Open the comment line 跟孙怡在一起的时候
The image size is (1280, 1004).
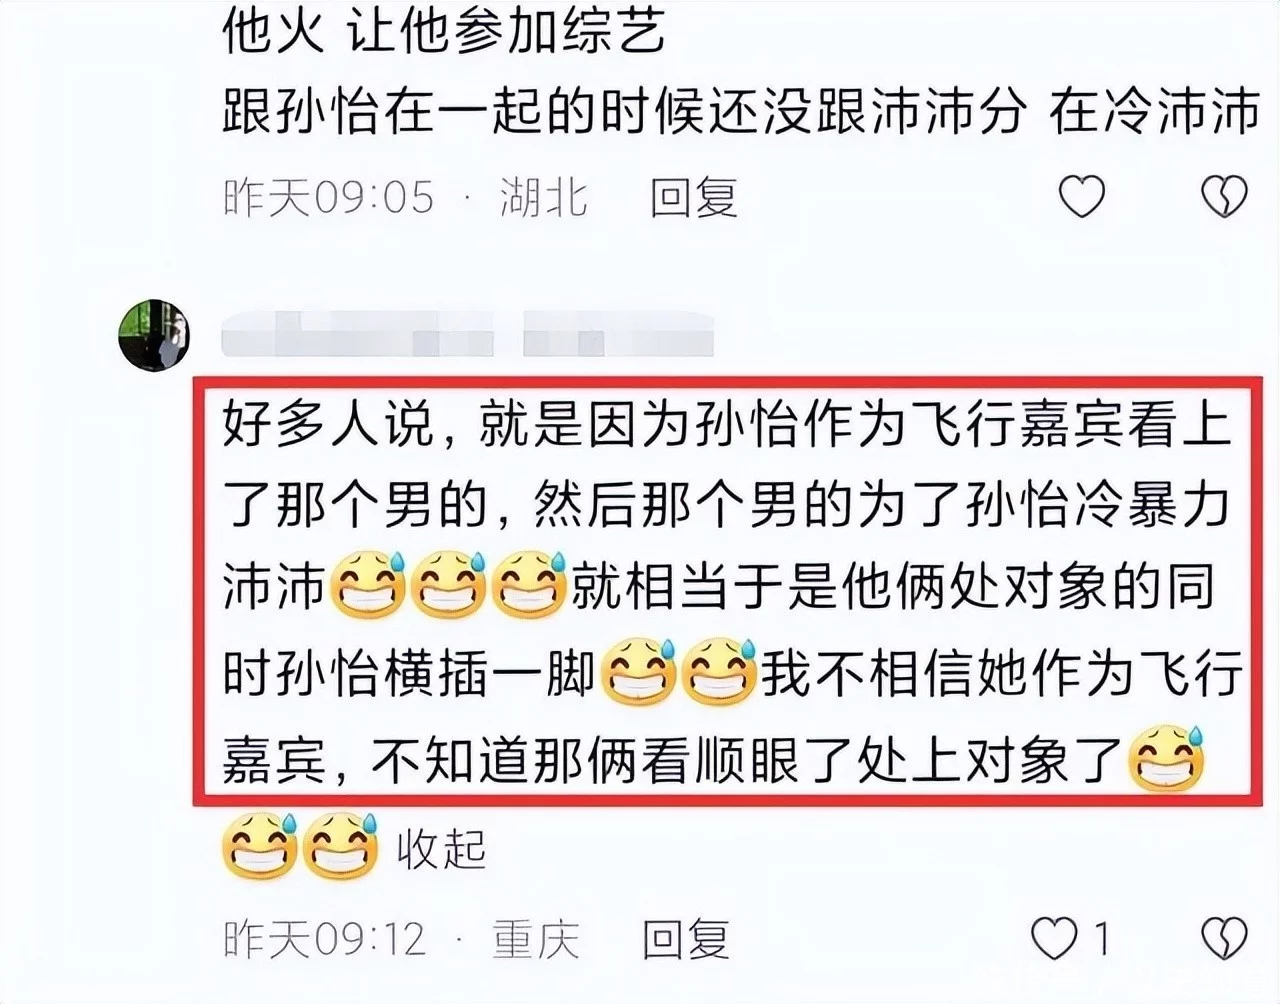[x=740, y=110]
